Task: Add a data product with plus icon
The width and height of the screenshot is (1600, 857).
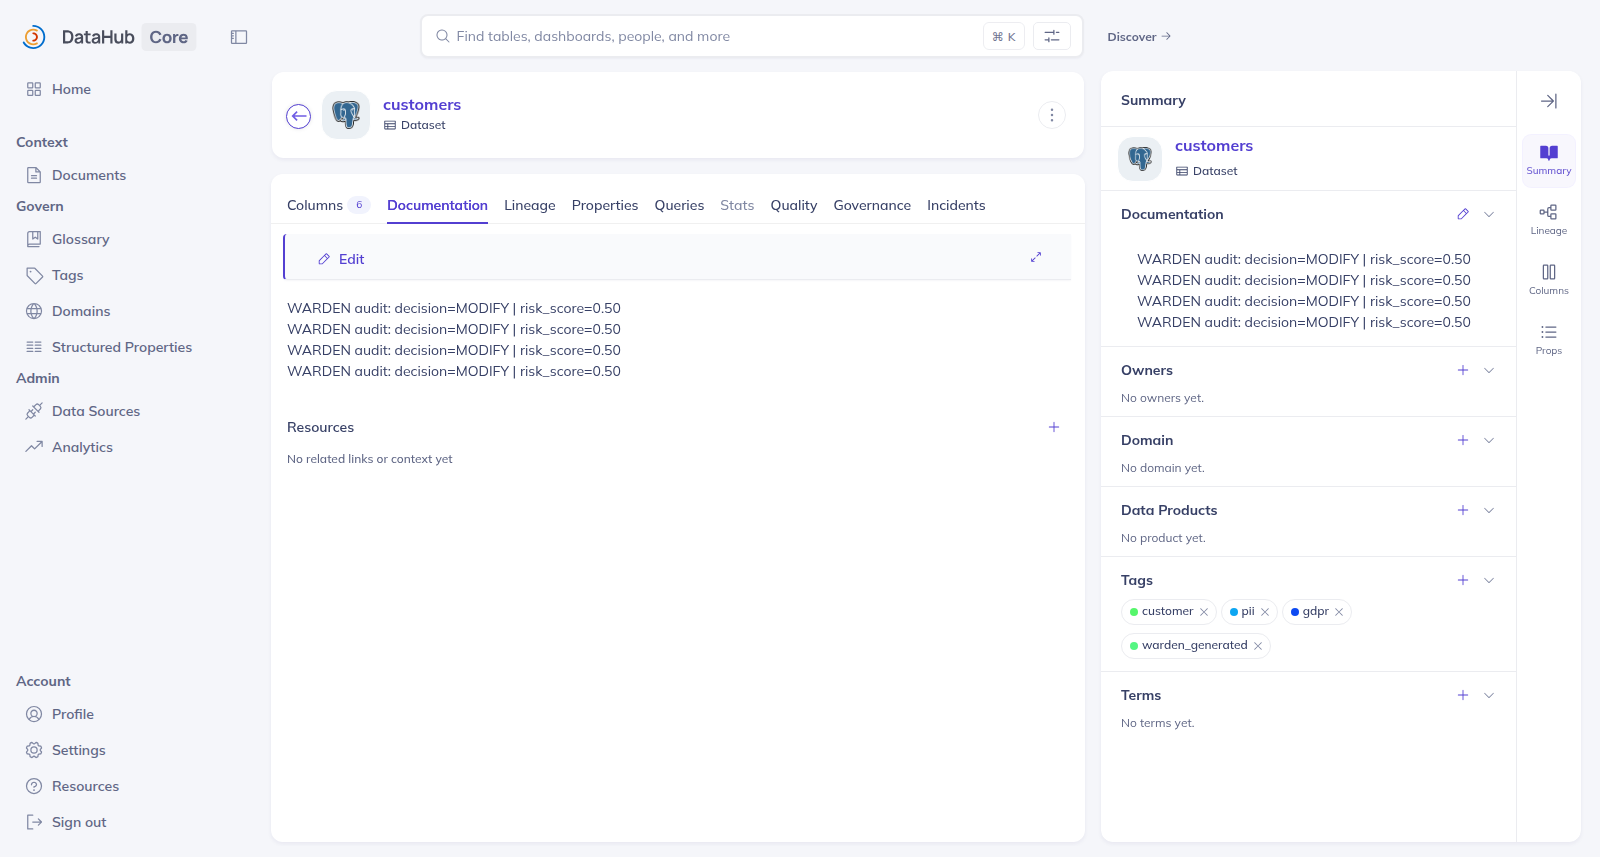Action: click(1463, 510)
